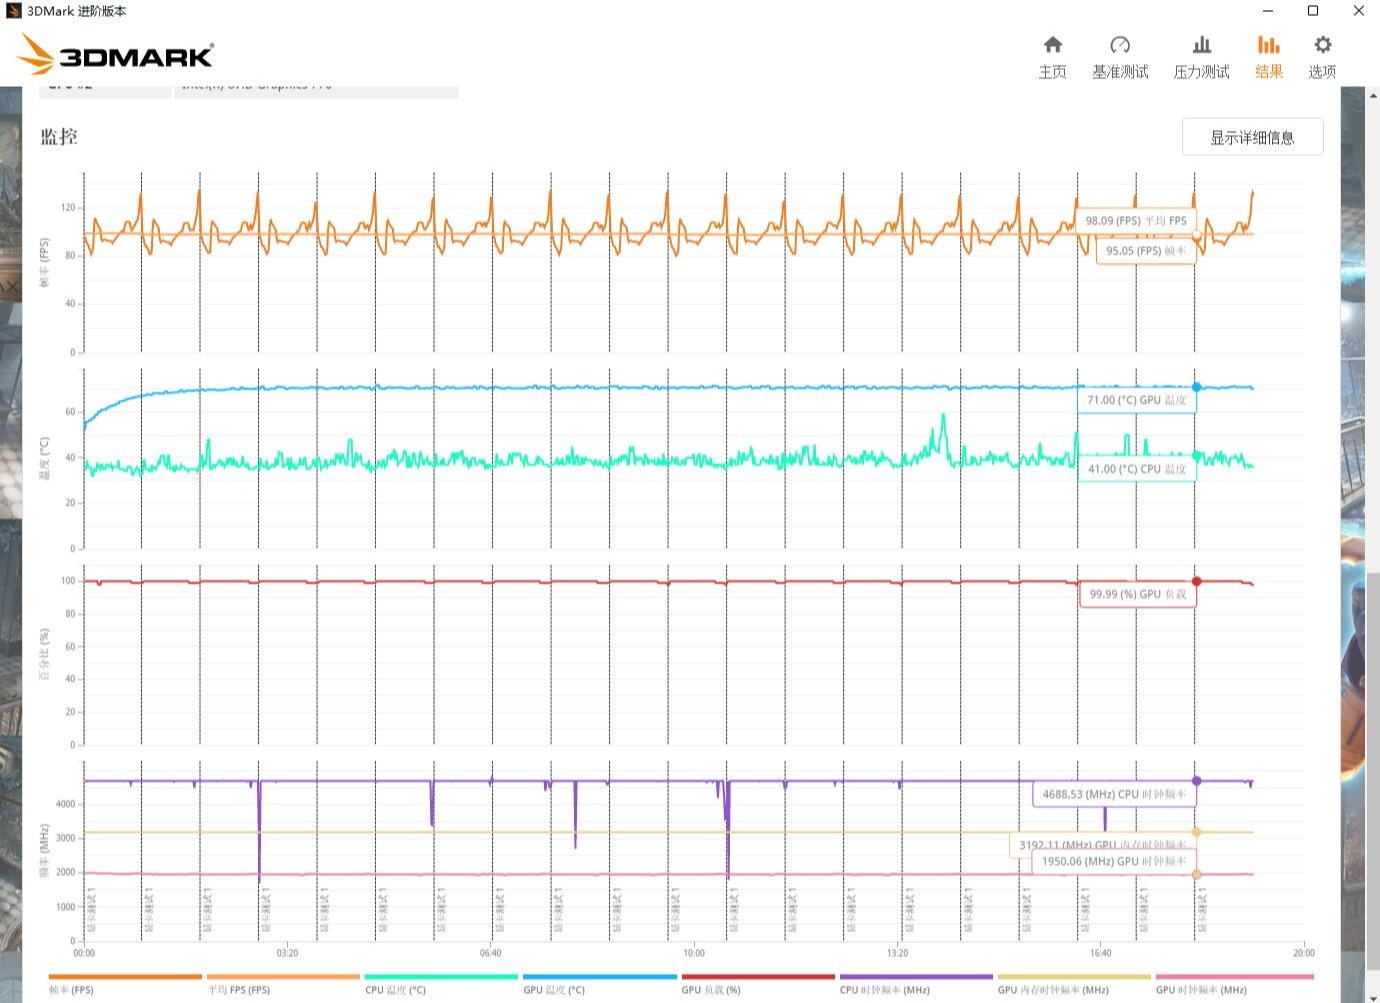Click the 3DMark icon in the title bar

coord(14,11)
